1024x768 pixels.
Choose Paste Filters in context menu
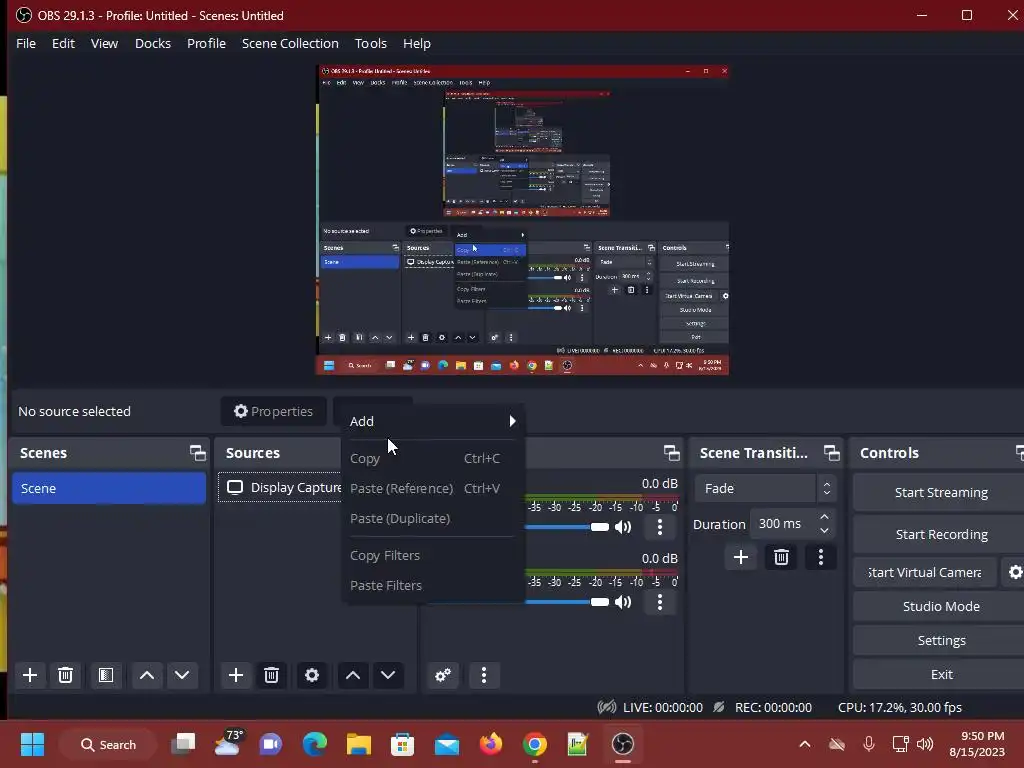click(x=432, y=585)
